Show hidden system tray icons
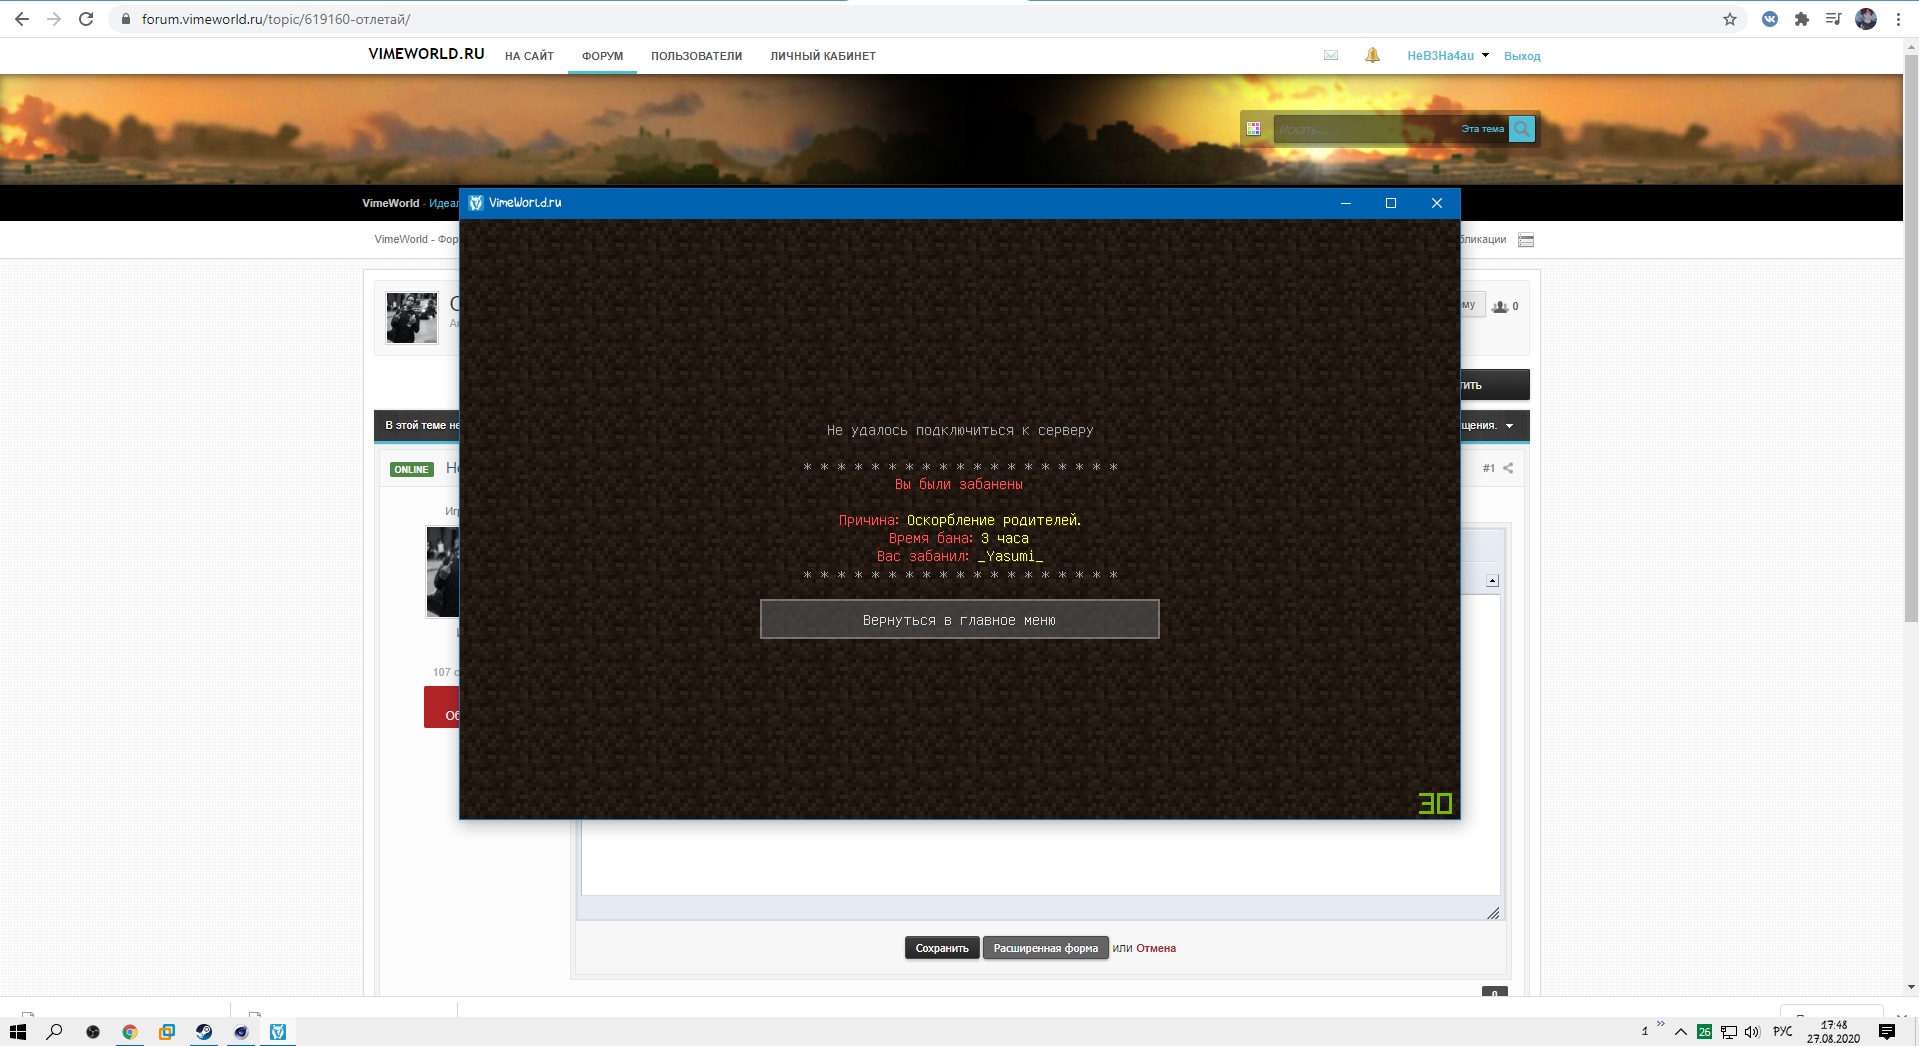The image size is (1919, 1046). (1680, 1032)
